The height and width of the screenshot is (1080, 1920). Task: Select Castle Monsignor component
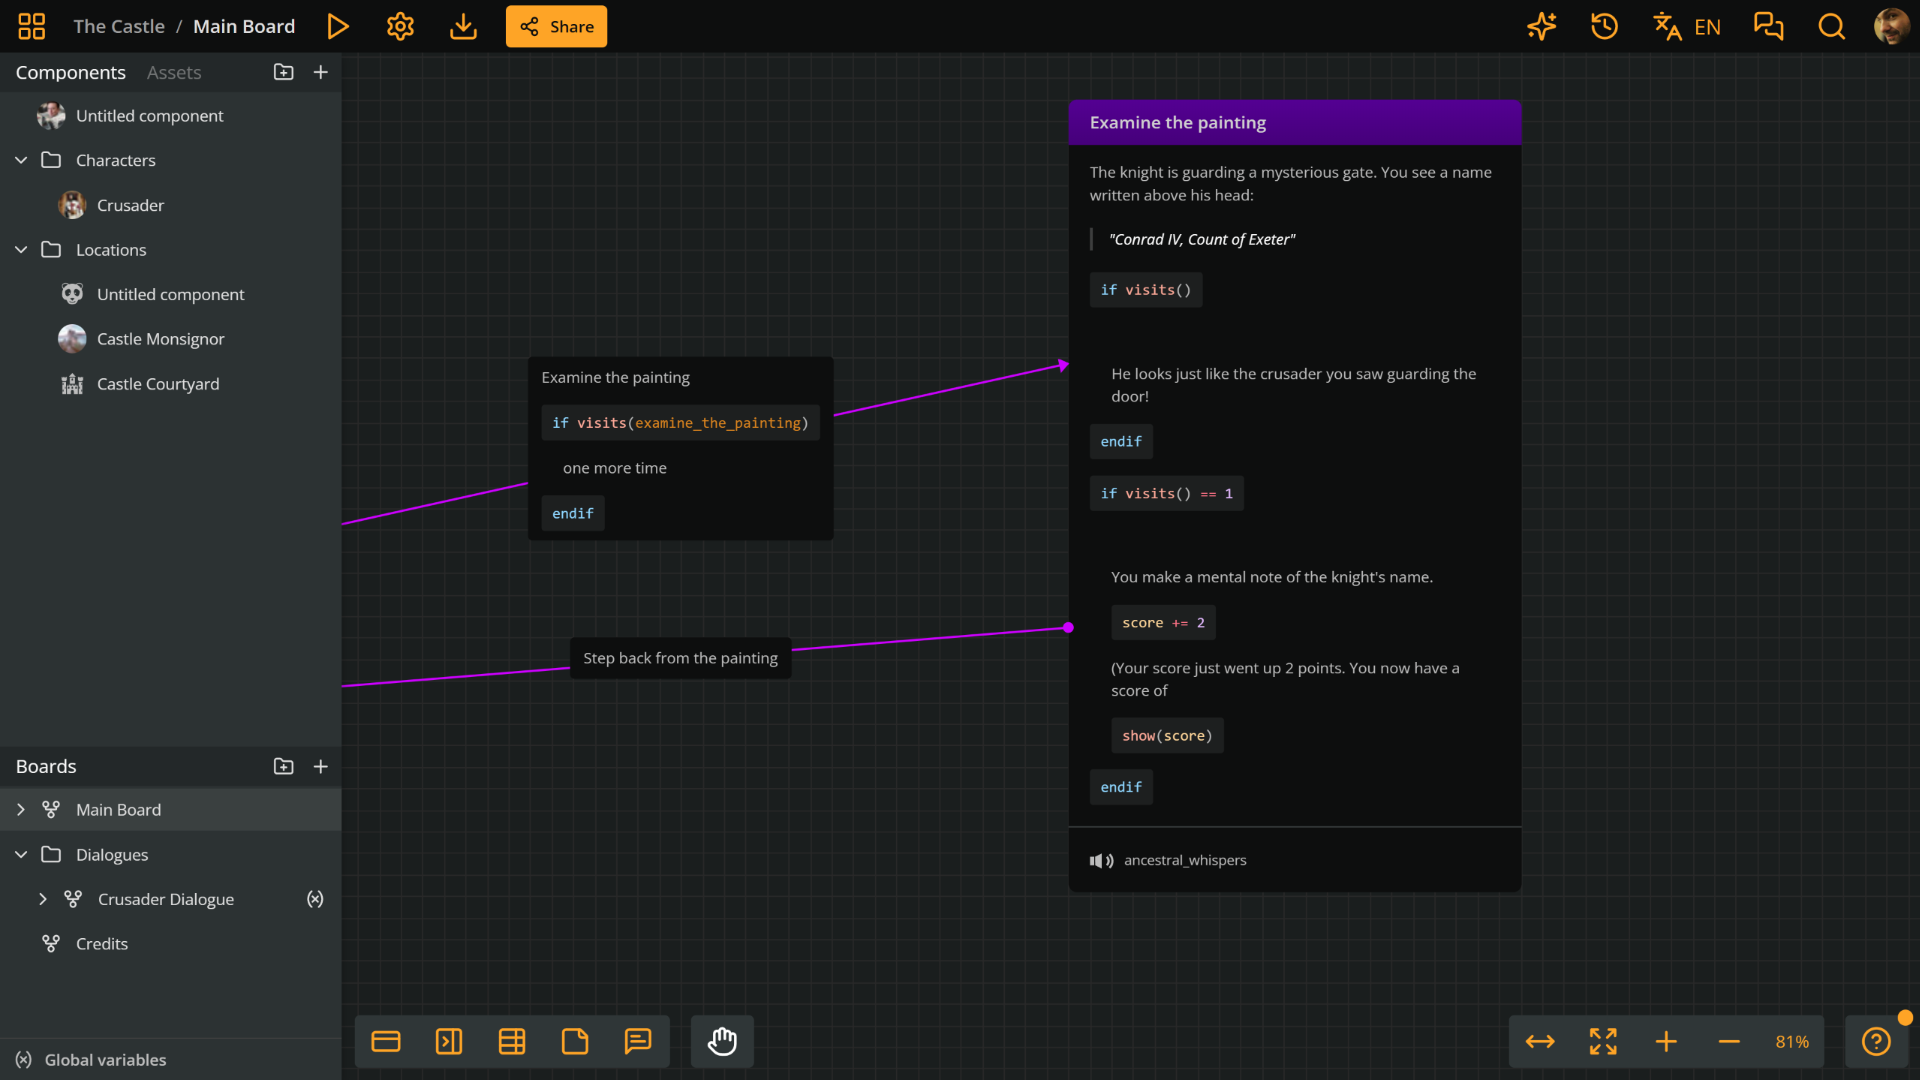pos(170,339)
